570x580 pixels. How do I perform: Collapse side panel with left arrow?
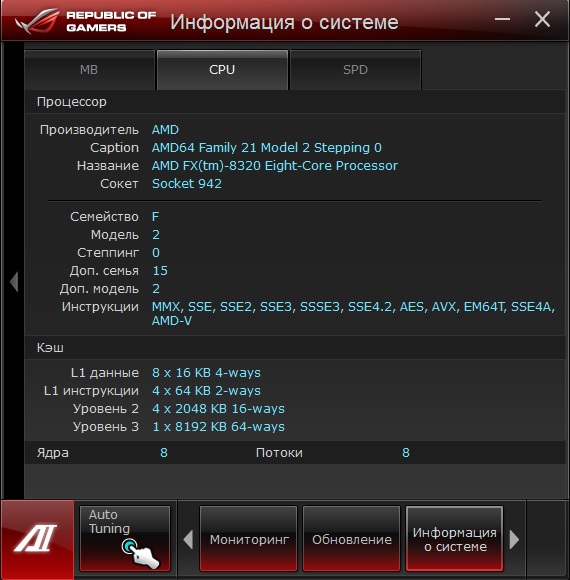point(14,282)
